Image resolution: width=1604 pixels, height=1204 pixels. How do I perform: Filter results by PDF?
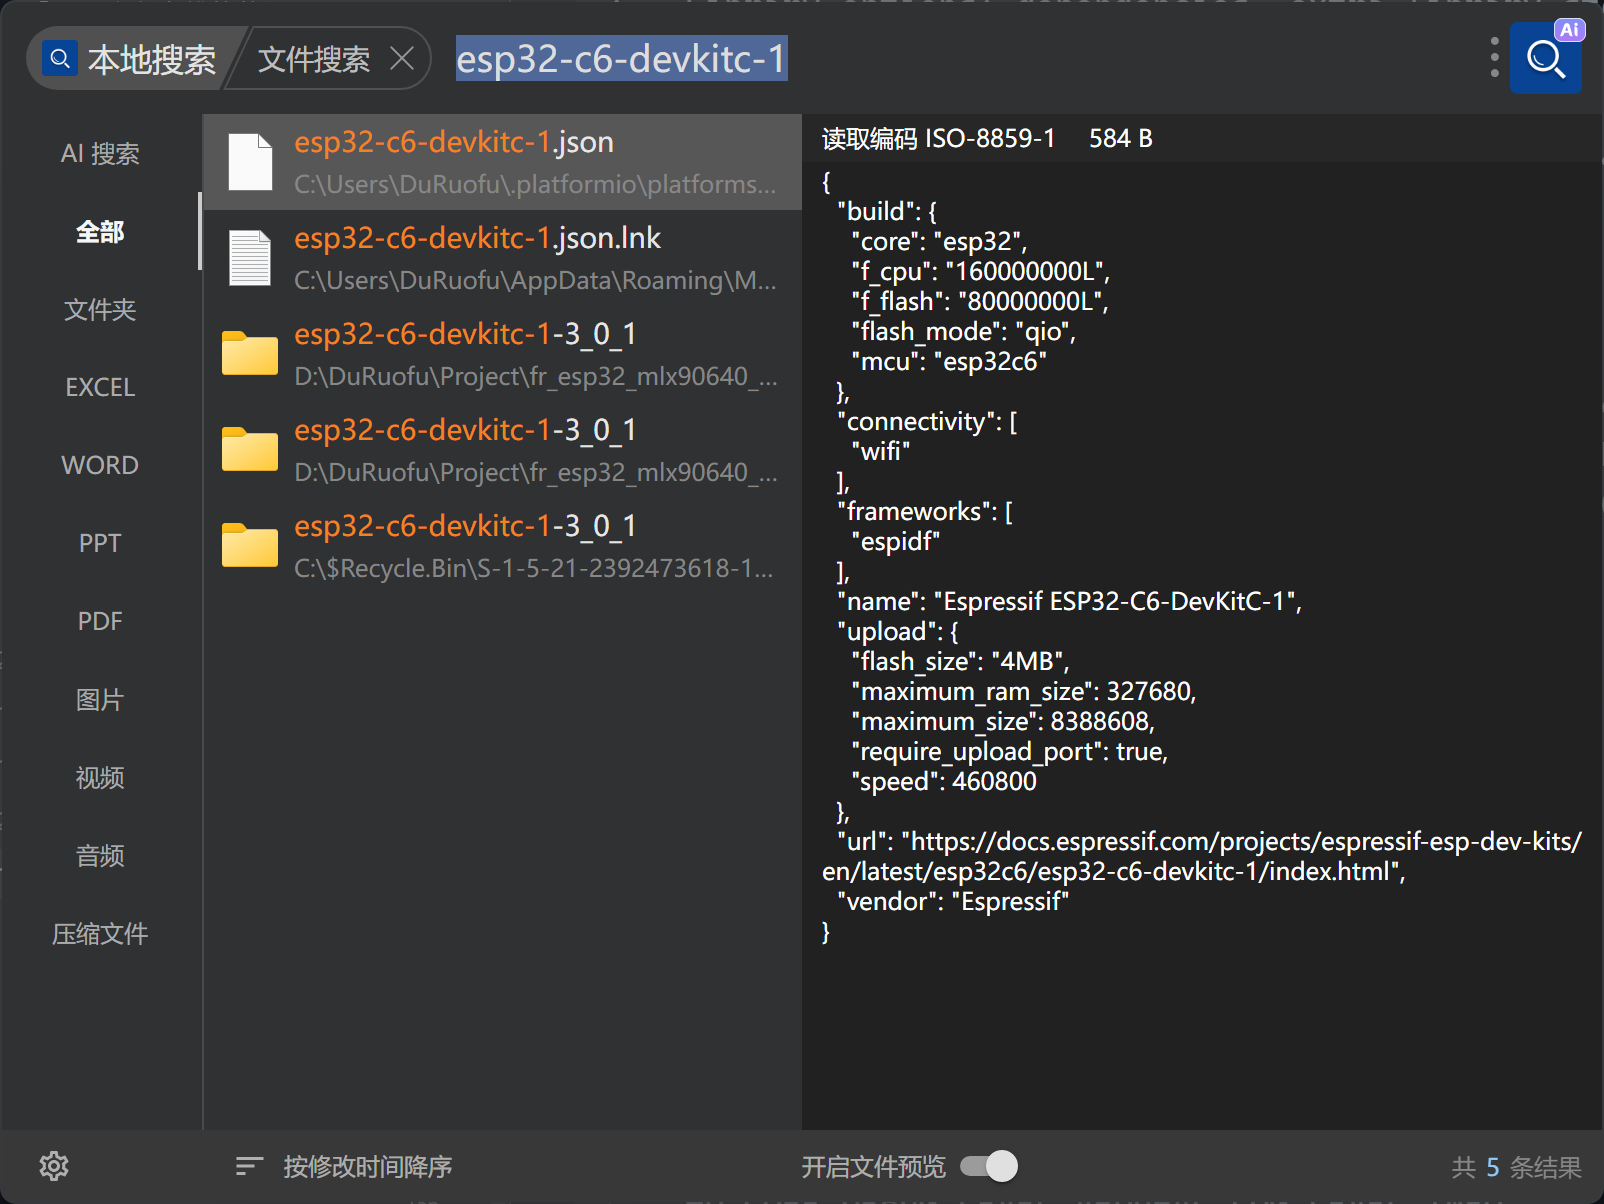pos(100,621)
